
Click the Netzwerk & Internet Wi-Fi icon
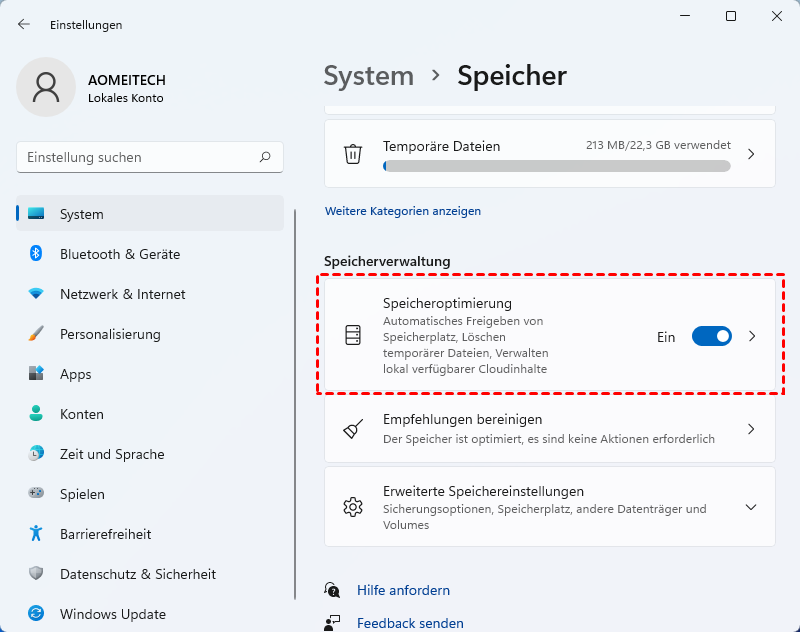(36, 294)
